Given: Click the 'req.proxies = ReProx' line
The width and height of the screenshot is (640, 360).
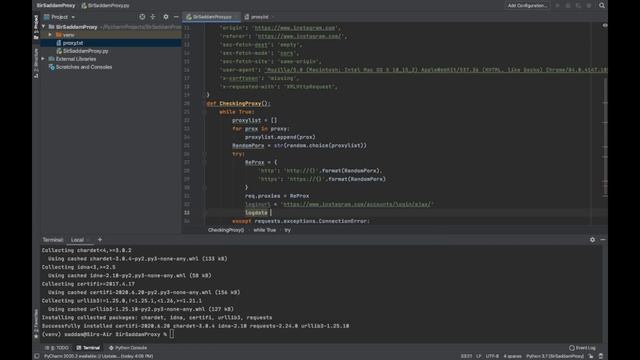Looking at the screenshot, I should (277, 196).
